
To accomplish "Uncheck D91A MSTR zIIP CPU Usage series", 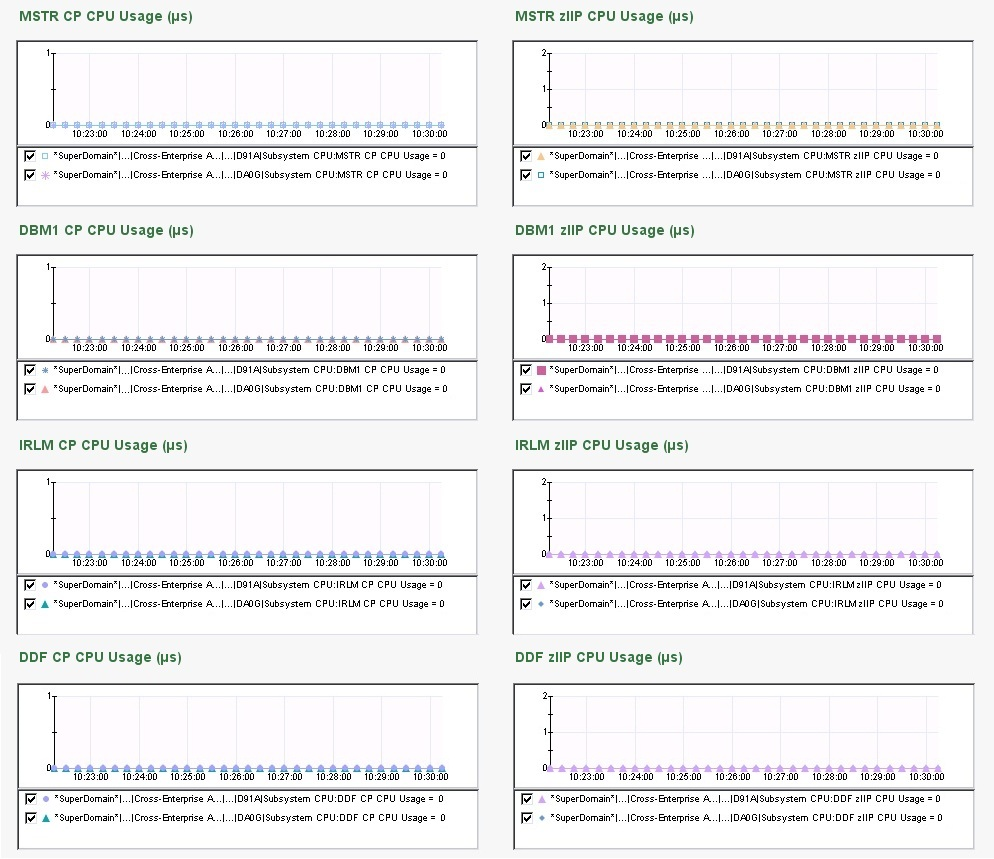I will click(526, 156).
